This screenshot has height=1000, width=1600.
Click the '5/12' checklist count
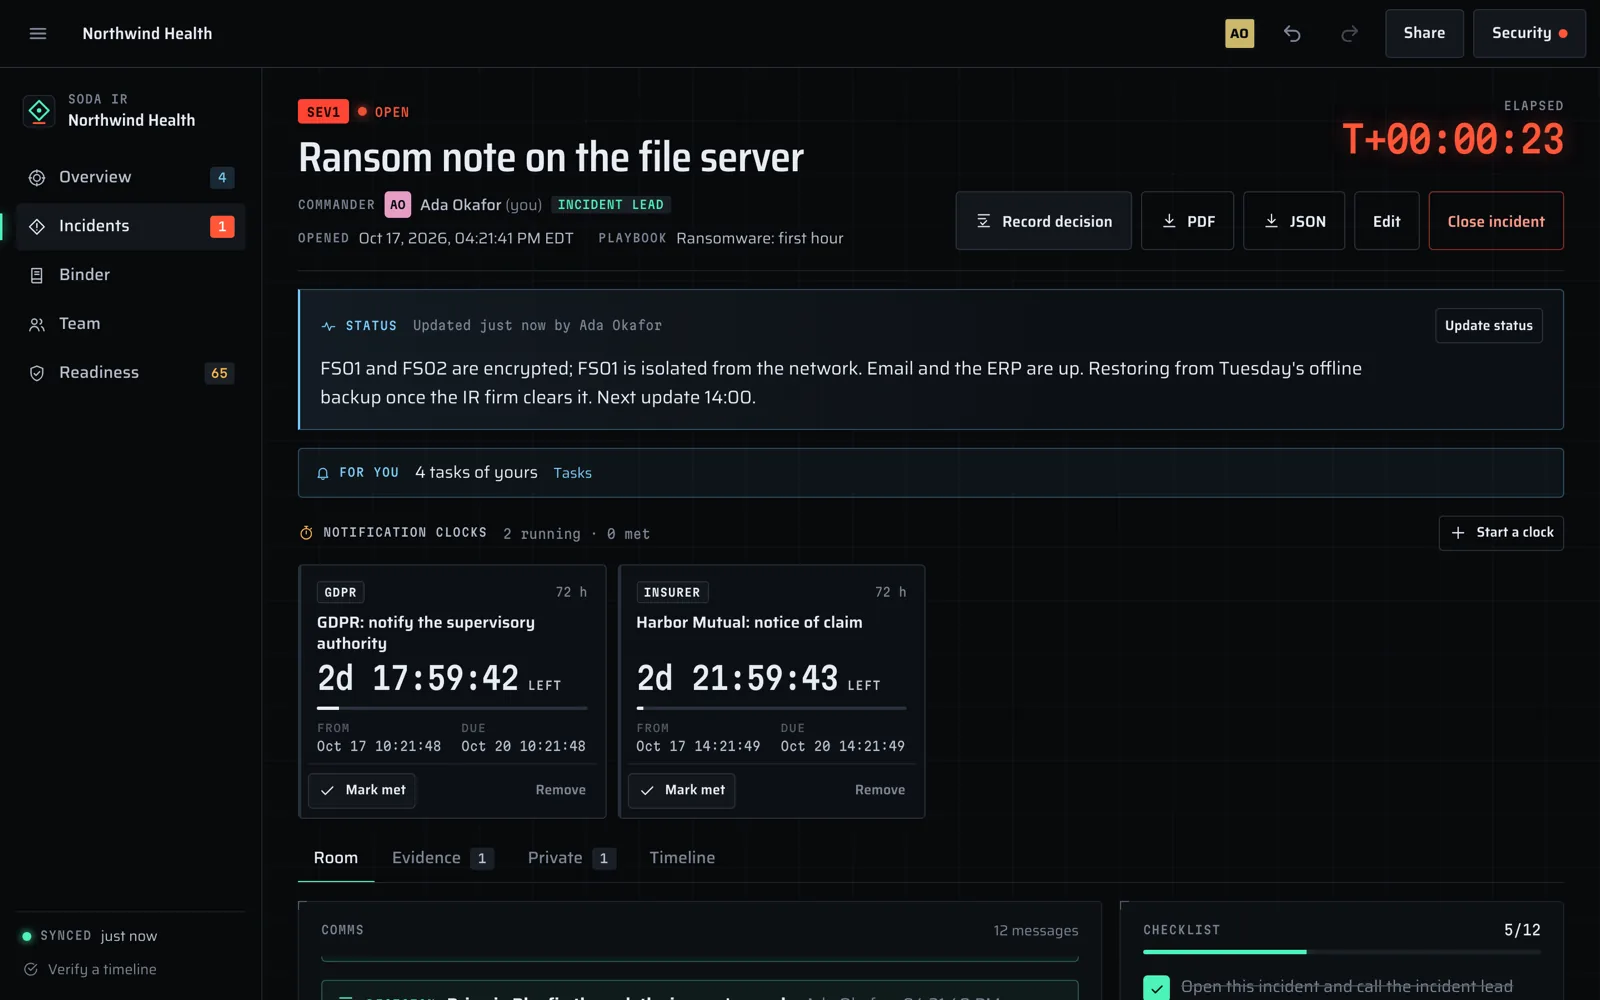click(x=1522, y=930)
